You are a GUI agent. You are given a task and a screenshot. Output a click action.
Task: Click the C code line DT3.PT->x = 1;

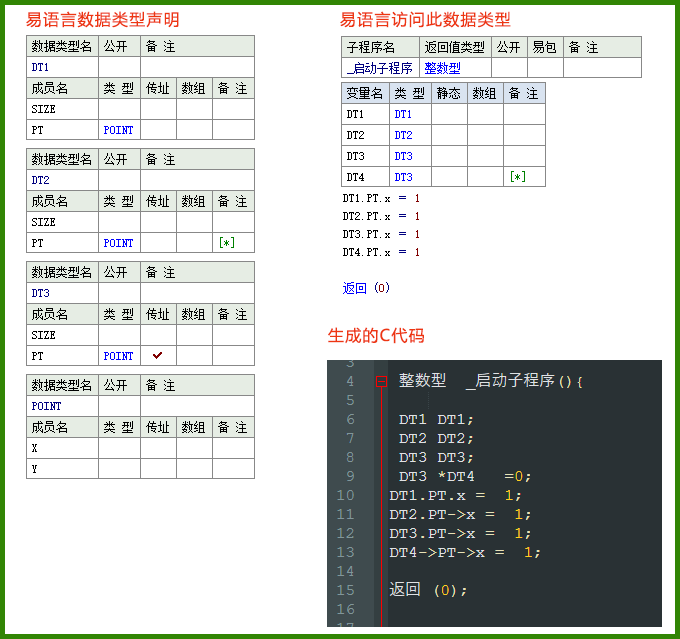pyautogui.click(x=460, y=534)
